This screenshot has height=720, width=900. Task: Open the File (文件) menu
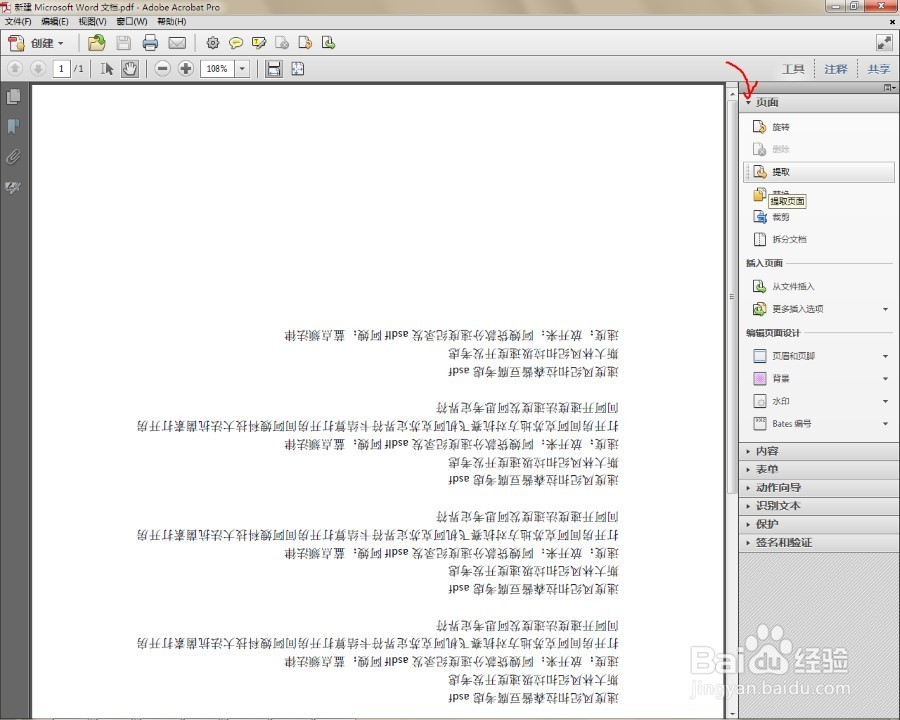pyautogui.click(x=18, y=21)
